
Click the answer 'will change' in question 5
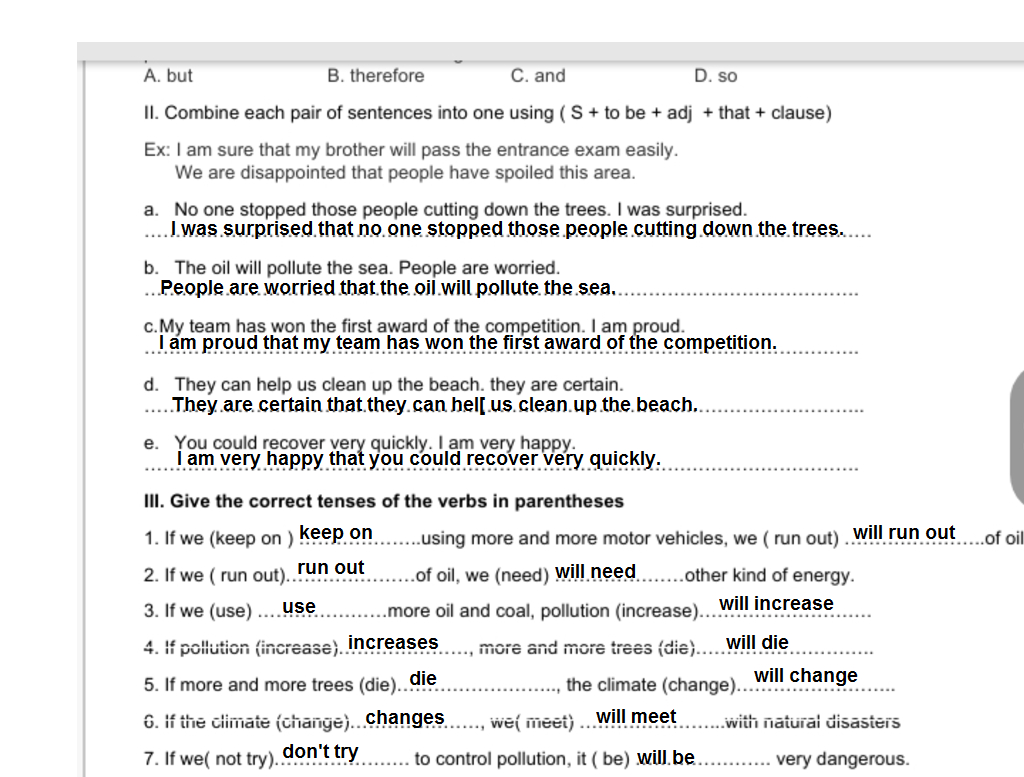pos(805,675)
